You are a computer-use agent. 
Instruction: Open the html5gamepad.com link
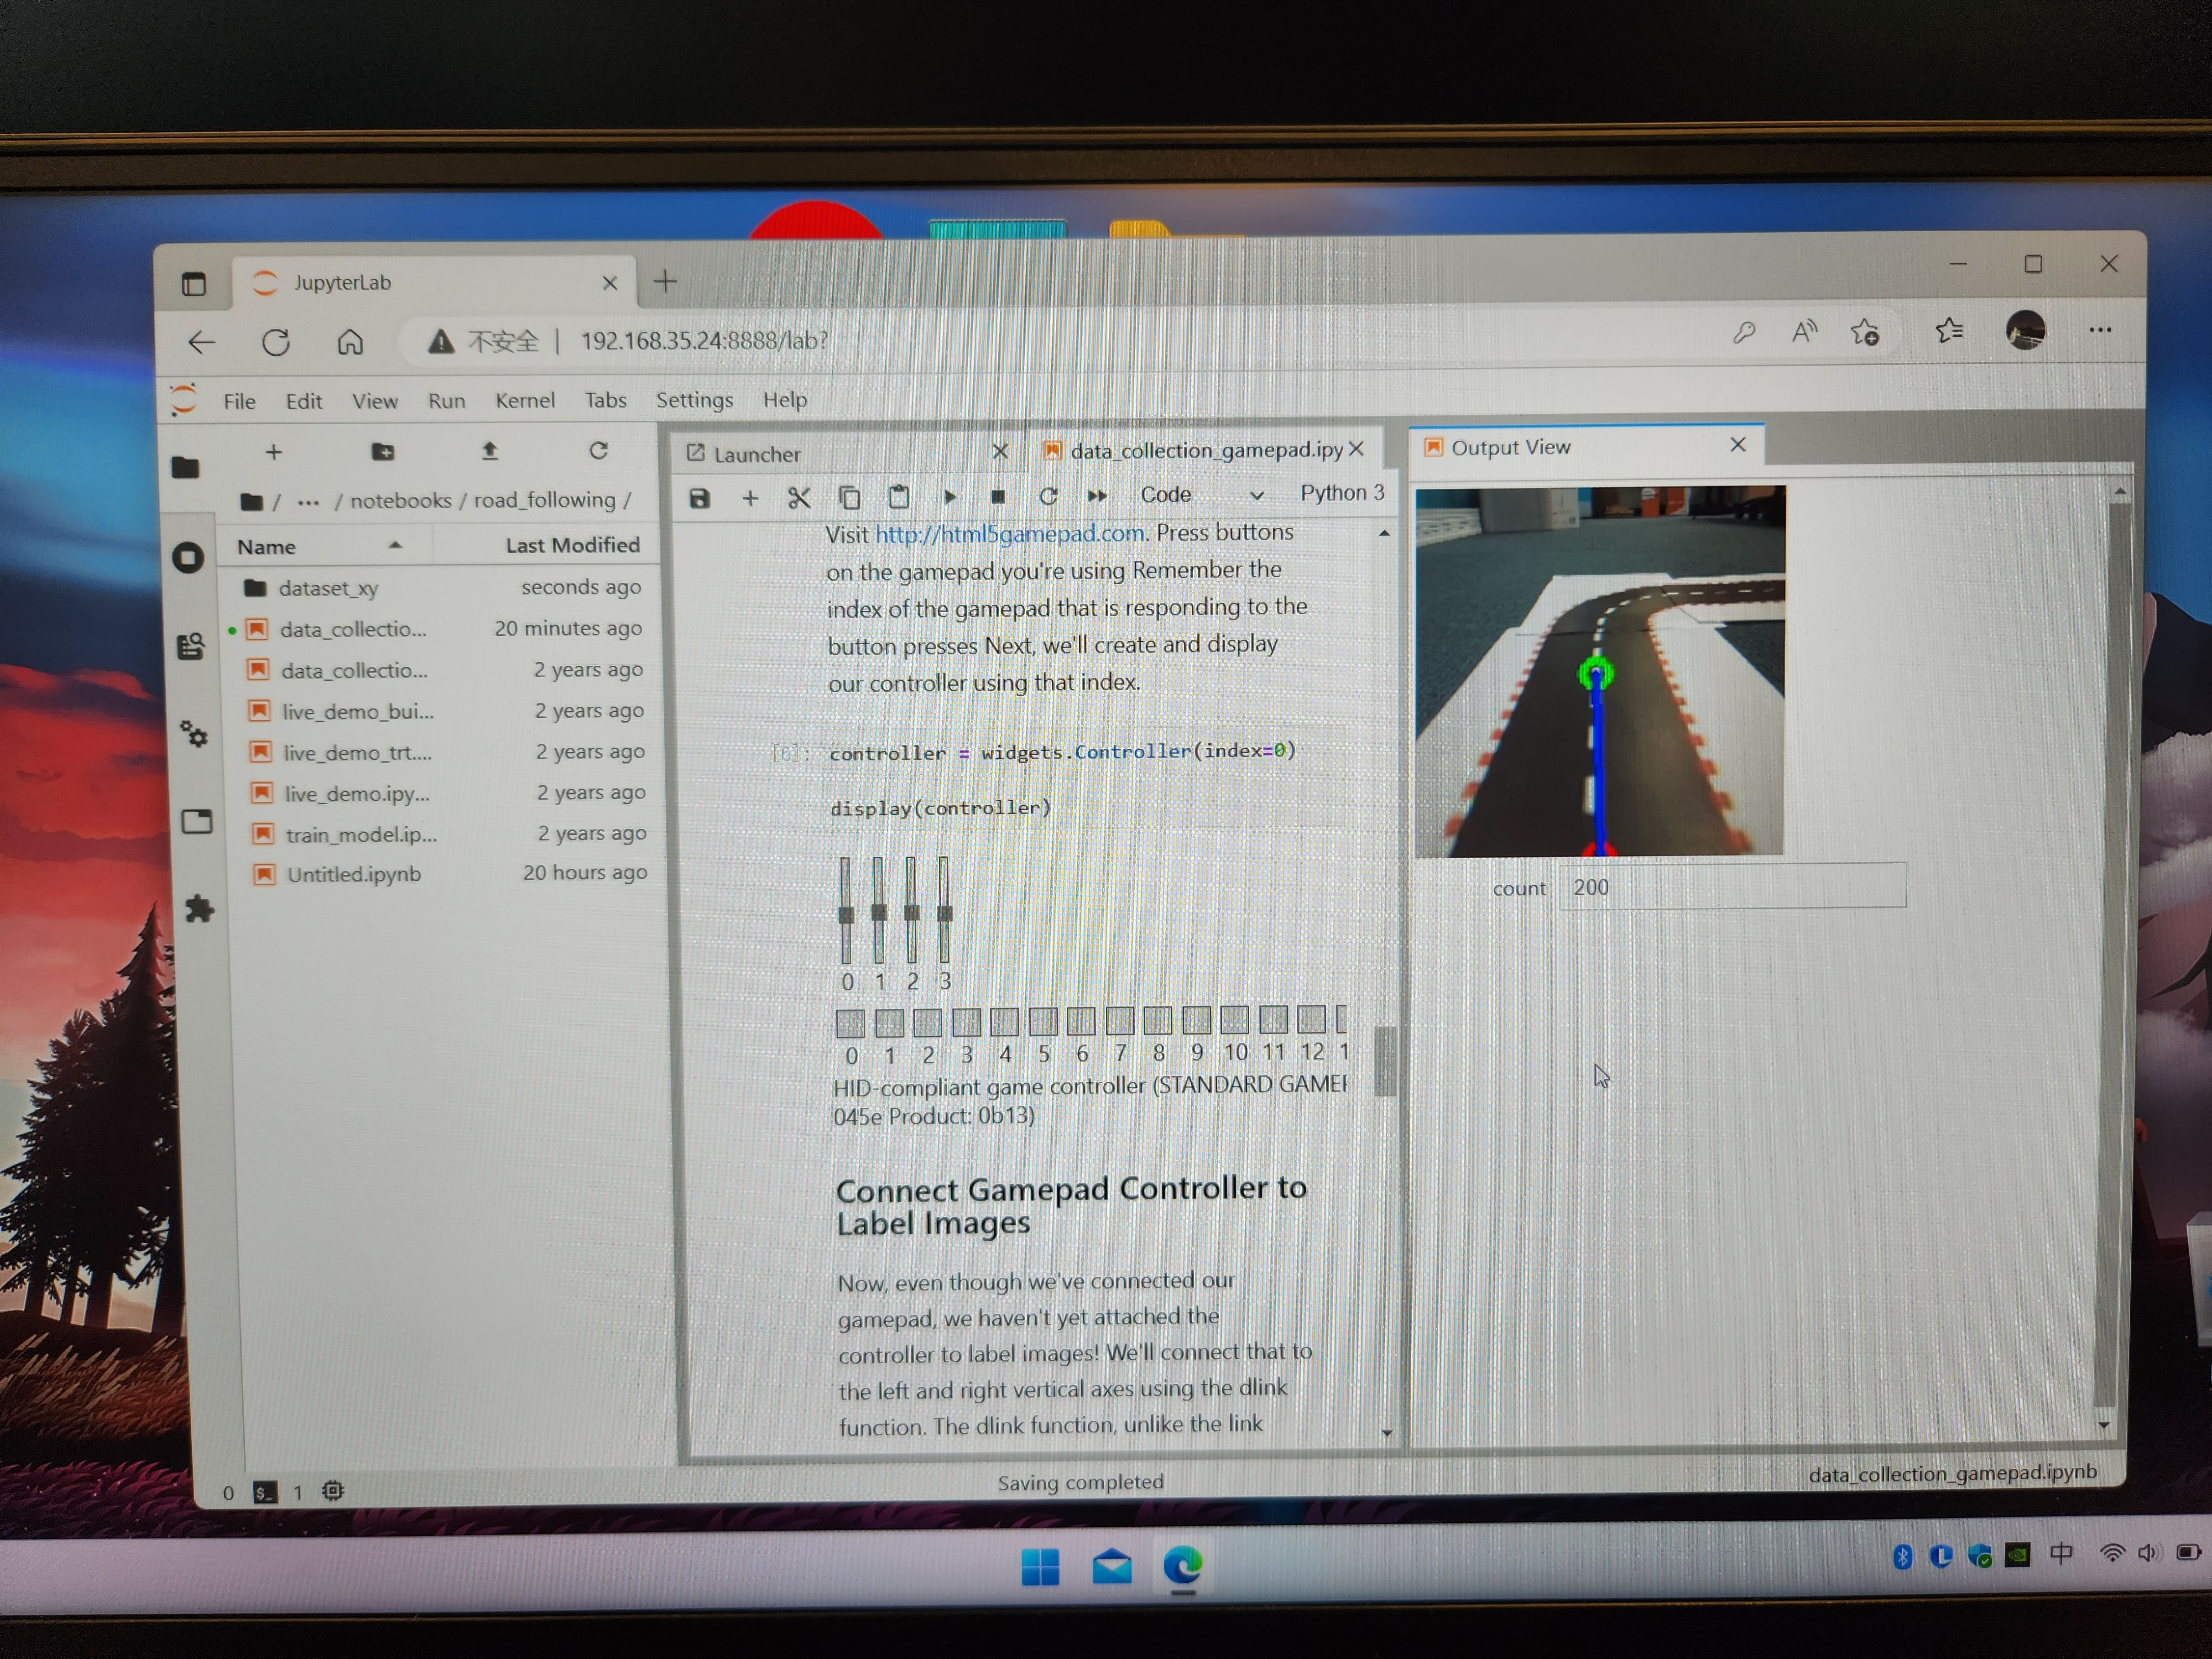(x=1010, y=534)
